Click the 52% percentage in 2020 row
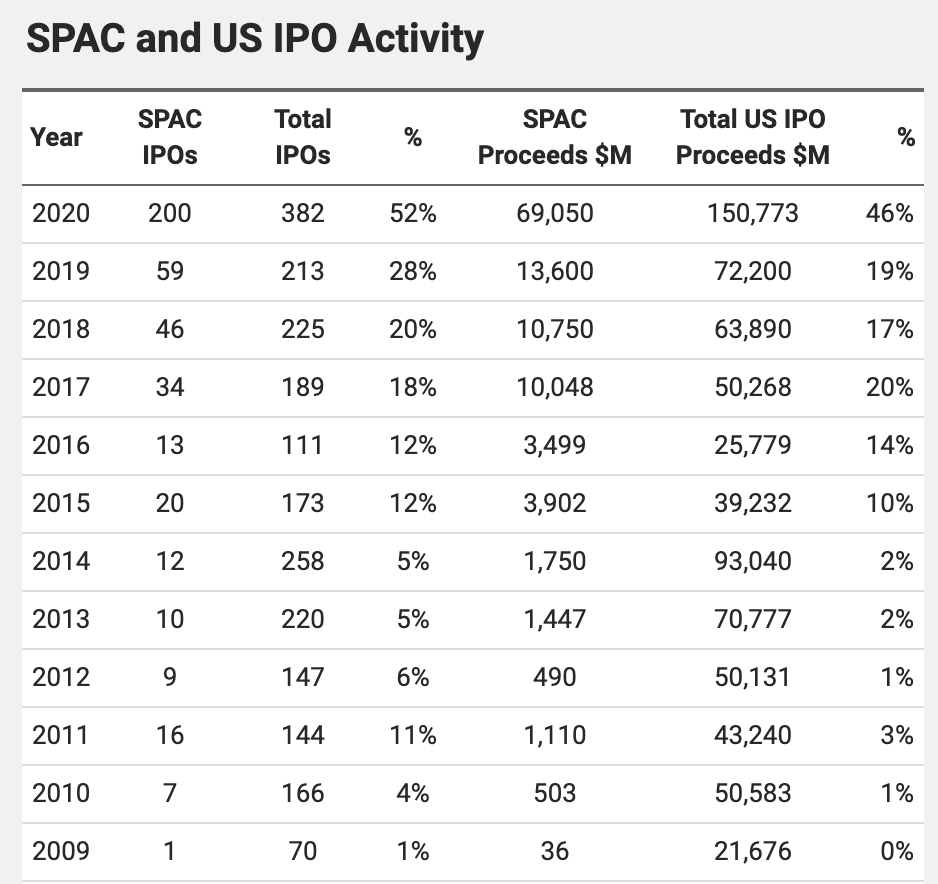The width and height of the screenshot is (938, 884). click(413, 213)
